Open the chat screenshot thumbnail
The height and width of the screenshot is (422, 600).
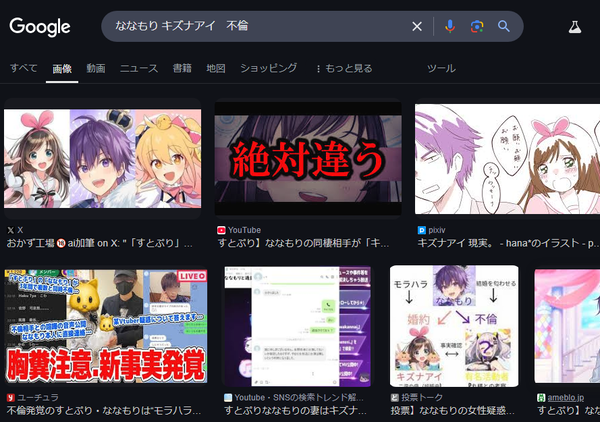(298, 326)
